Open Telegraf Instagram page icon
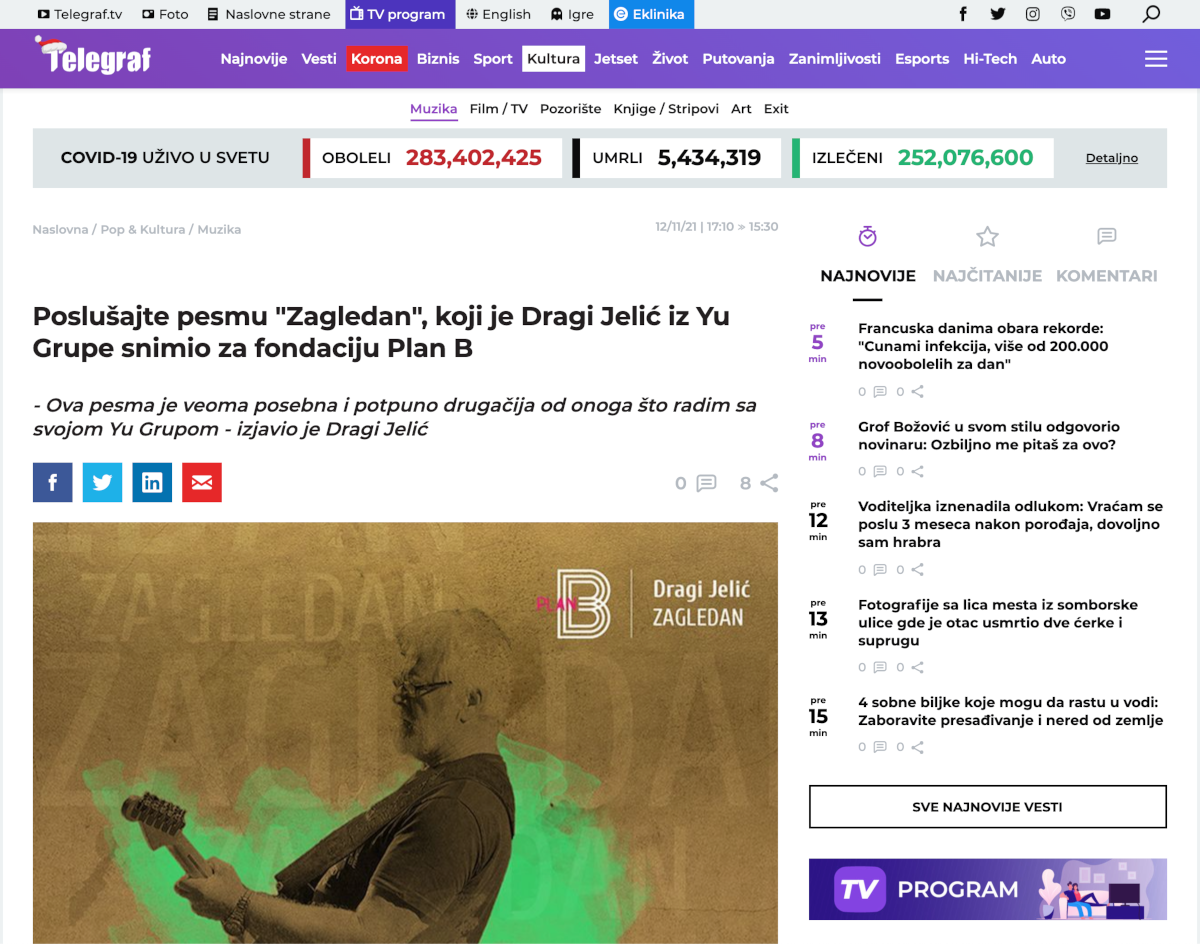The width and height of the screenshot is (1200, 944). point(1033,14)
